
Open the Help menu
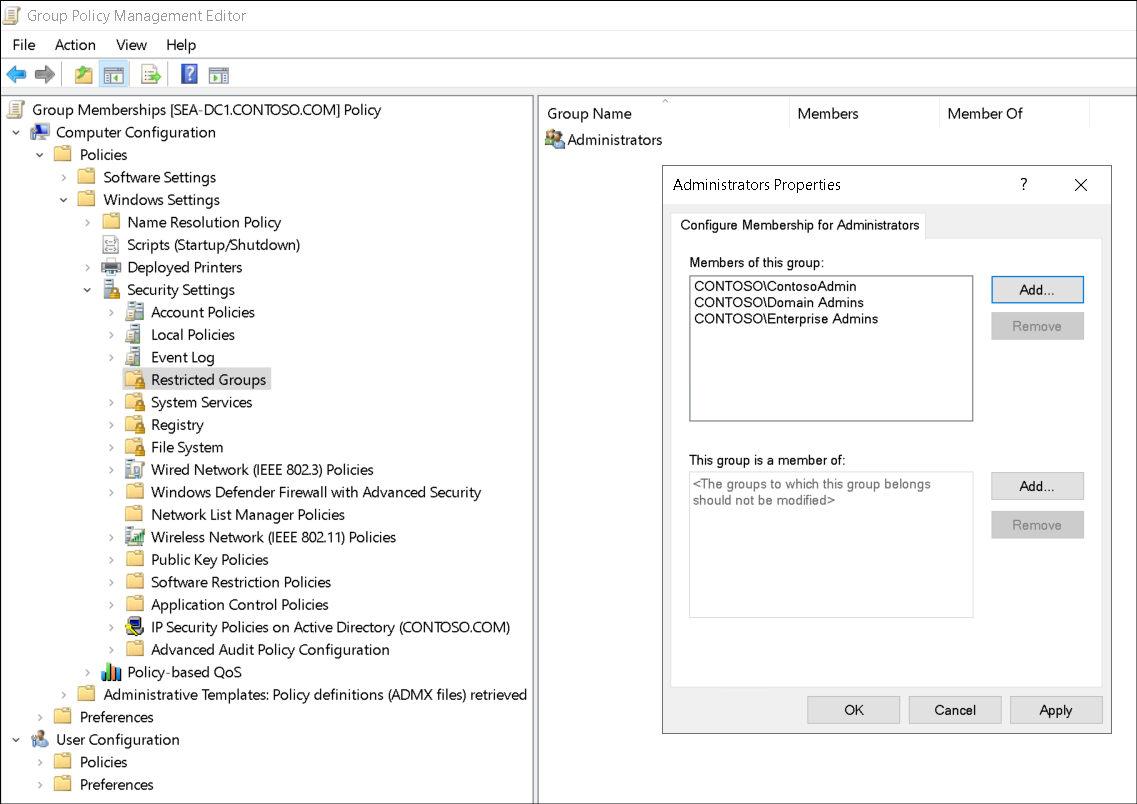(181, 45)
